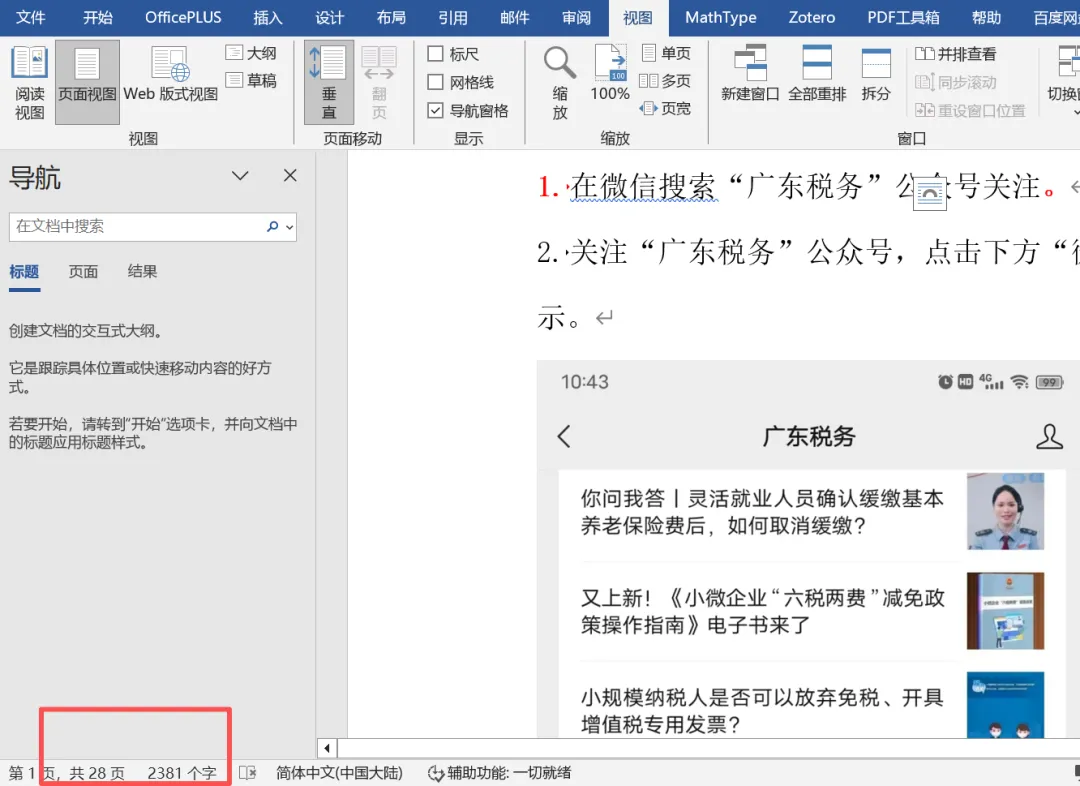Choose multiple pages (多页) zoom
Viewport: 1080px width, 786px height.
click(x=666, y=81)
